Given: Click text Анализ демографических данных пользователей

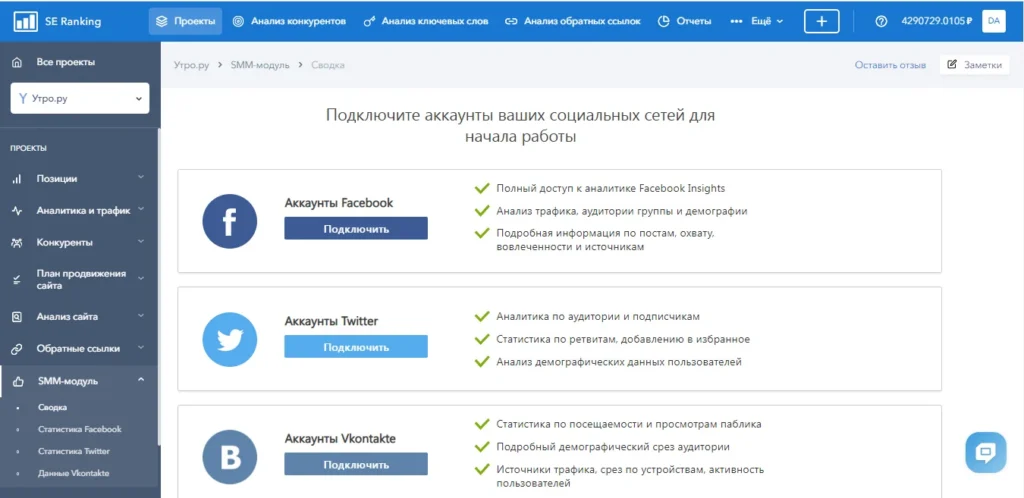Looking at the screenshot, I should click(619, 362).
